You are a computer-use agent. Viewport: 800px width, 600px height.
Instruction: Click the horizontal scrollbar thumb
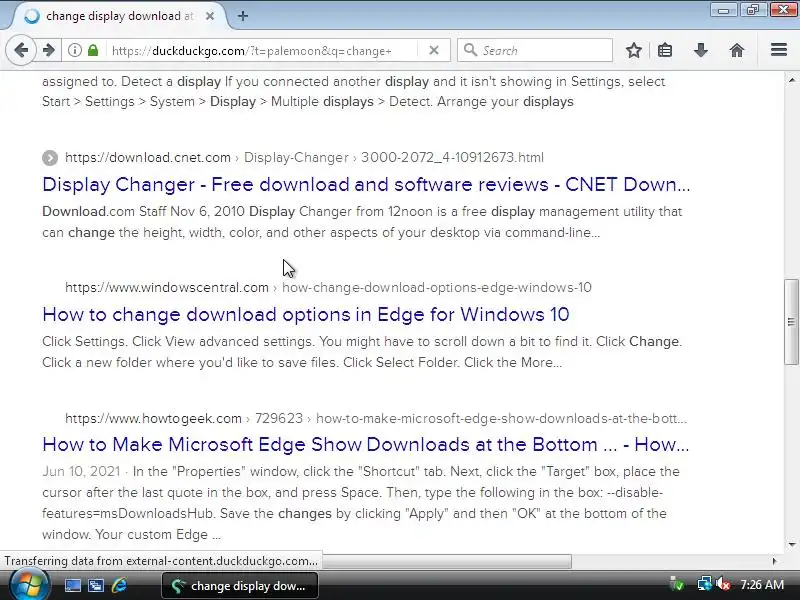446,561
